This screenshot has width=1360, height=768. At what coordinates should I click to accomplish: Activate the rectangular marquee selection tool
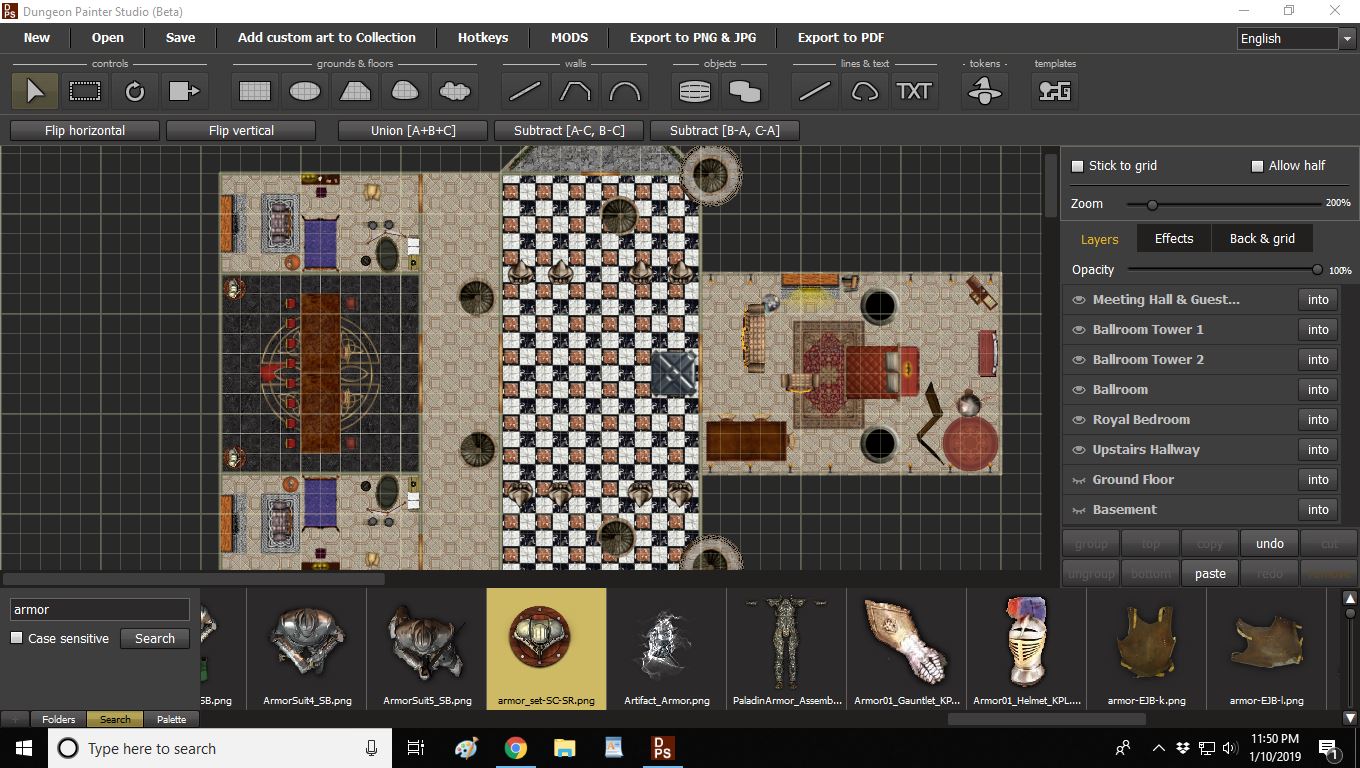[x=85, y=91]
